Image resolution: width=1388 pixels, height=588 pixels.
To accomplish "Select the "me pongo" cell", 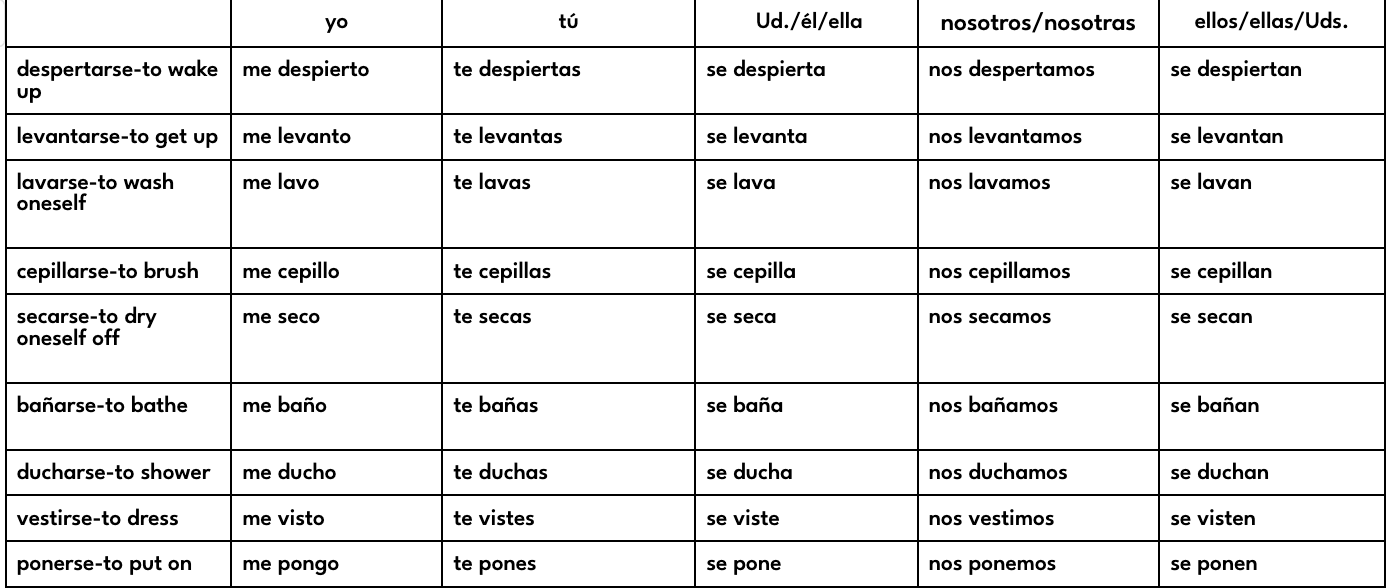I will [x=289, y=563].
